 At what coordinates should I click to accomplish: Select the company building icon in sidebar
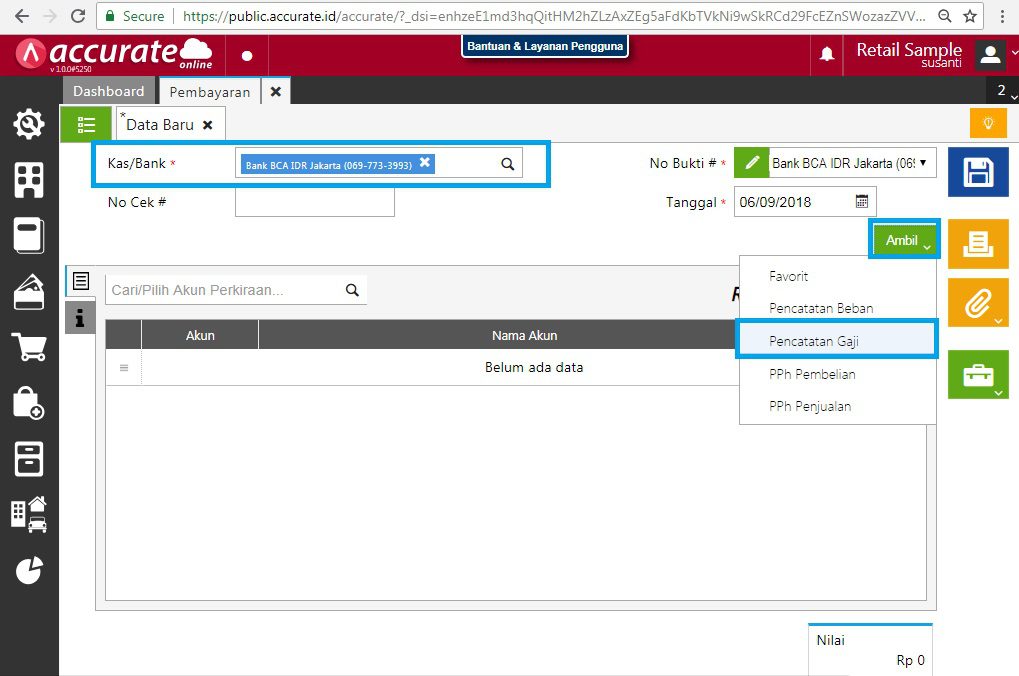(29, 180)
